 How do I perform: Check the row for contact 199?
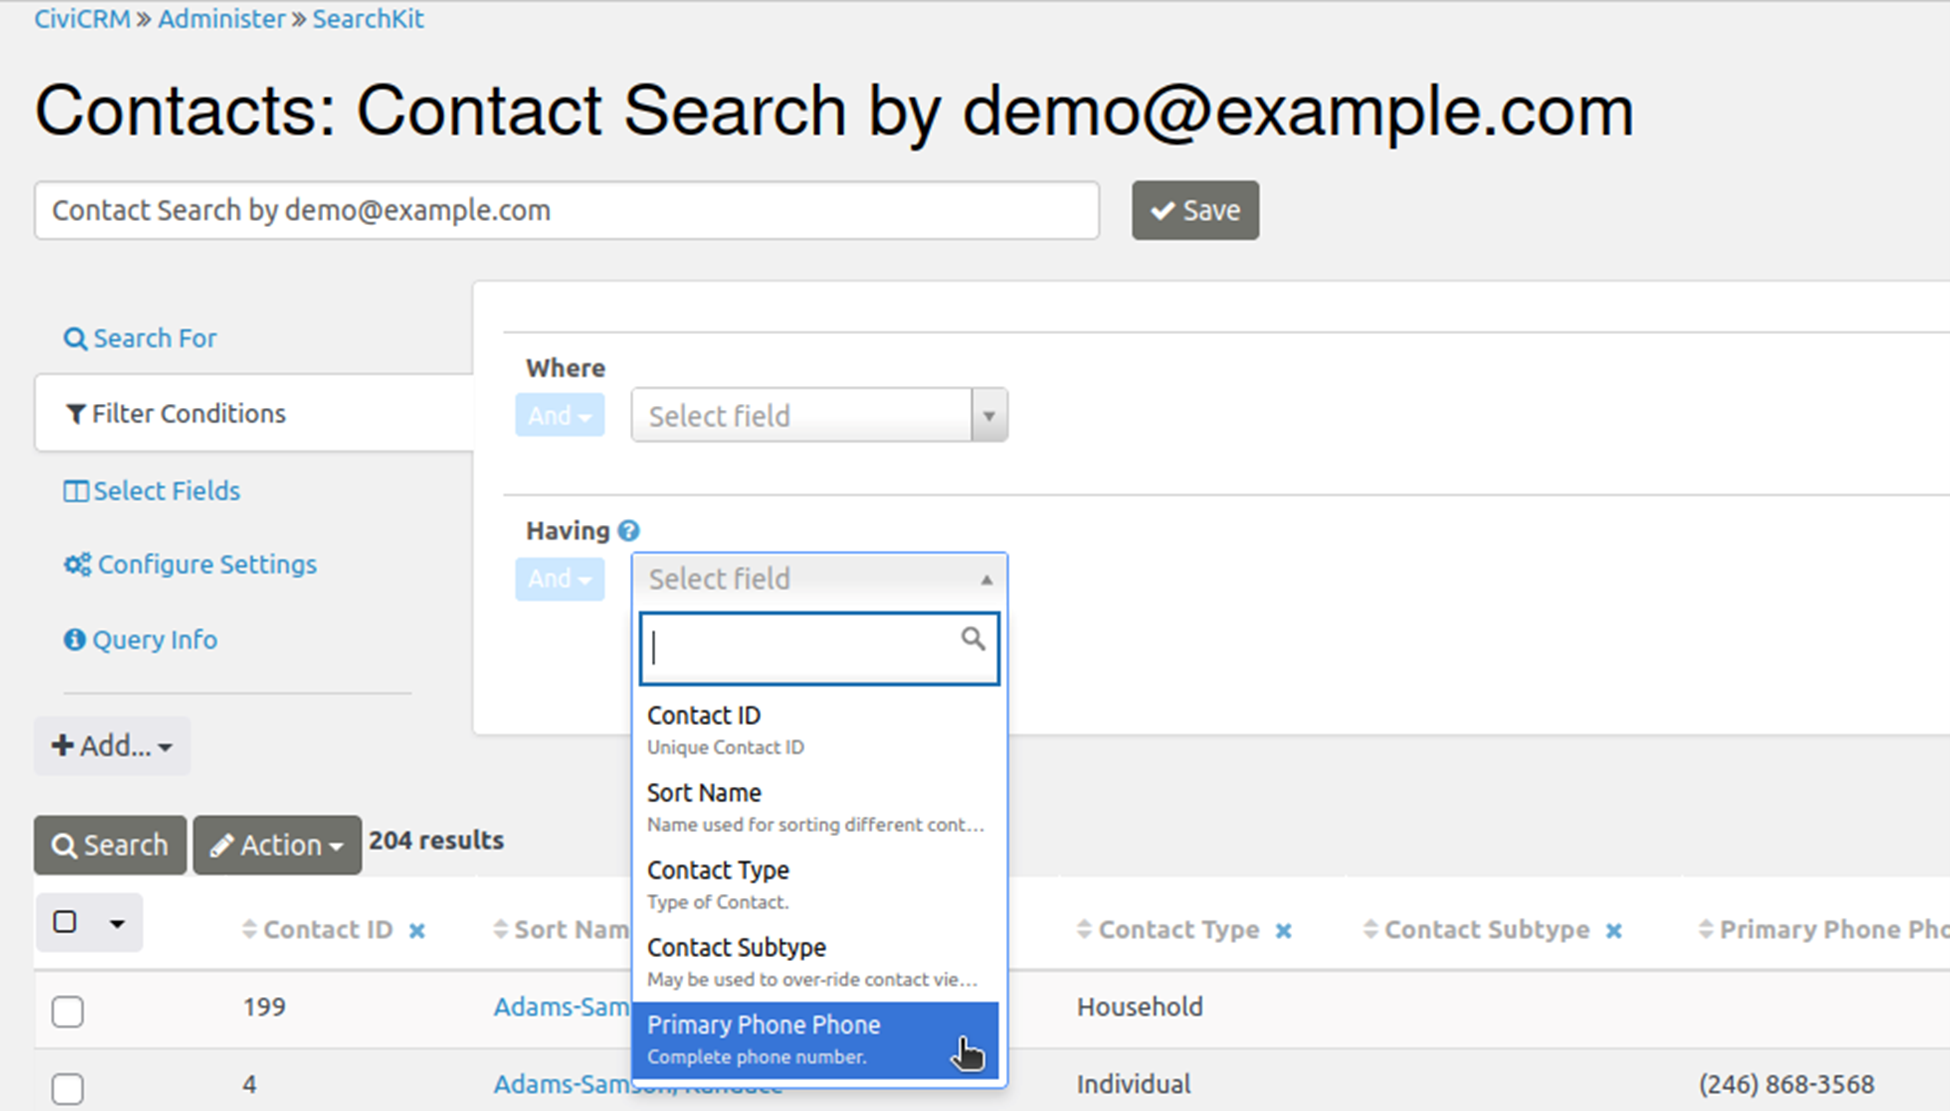68,1011
